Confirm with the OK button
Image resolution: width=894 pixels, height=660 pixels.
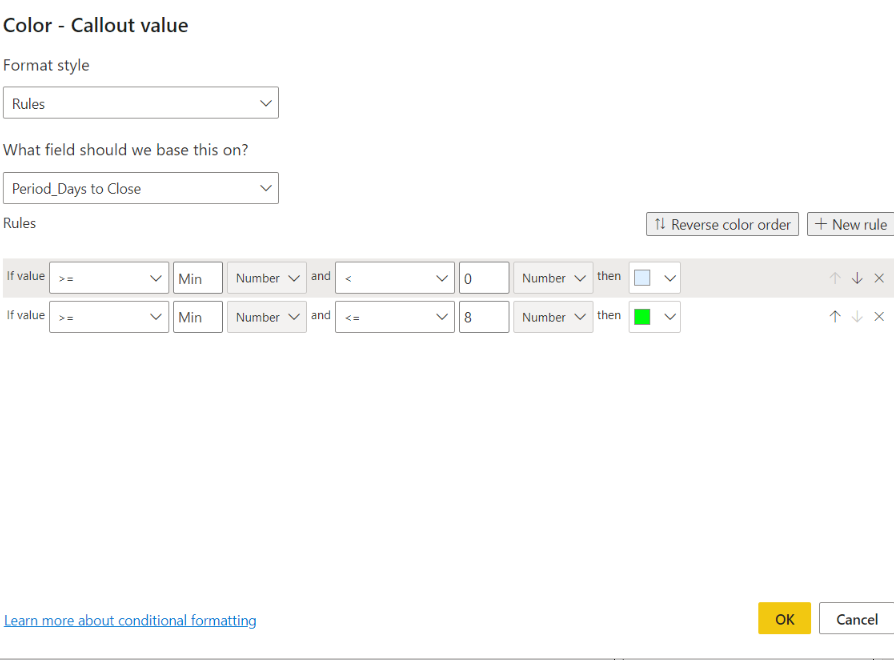[785, 618]
